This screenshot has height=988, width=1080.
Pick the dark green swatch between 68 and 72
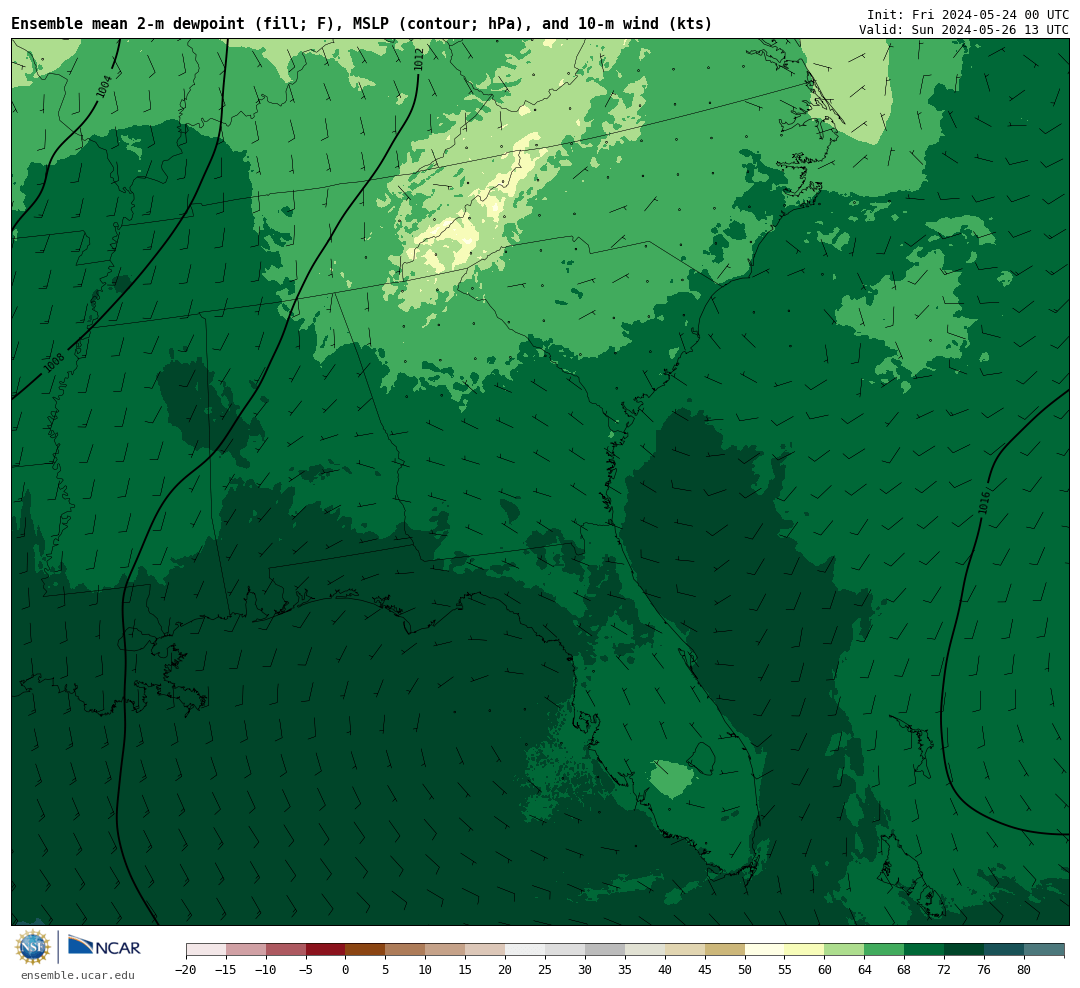pos(925,950)
